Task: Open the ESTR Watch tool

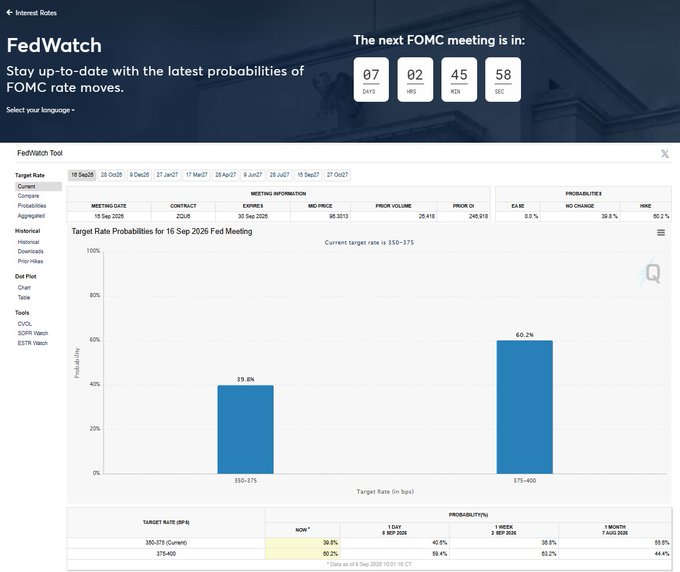Action: (x=33, y=343)
